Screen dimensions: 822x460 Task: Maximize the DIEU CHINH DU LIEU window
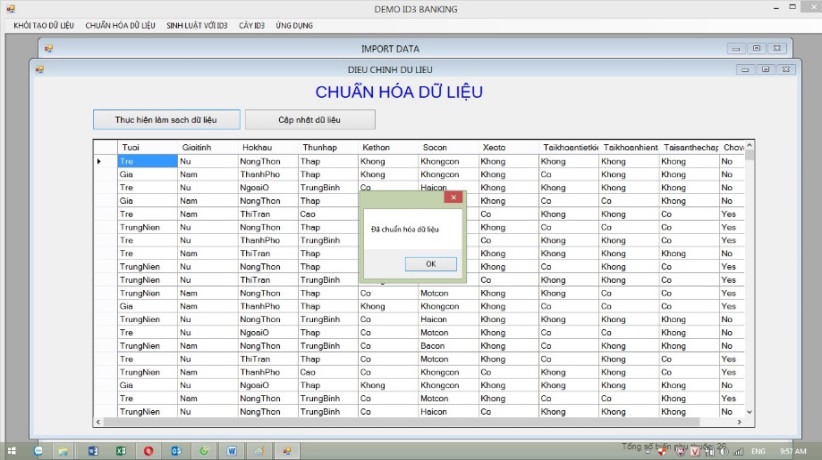(765, 69)
